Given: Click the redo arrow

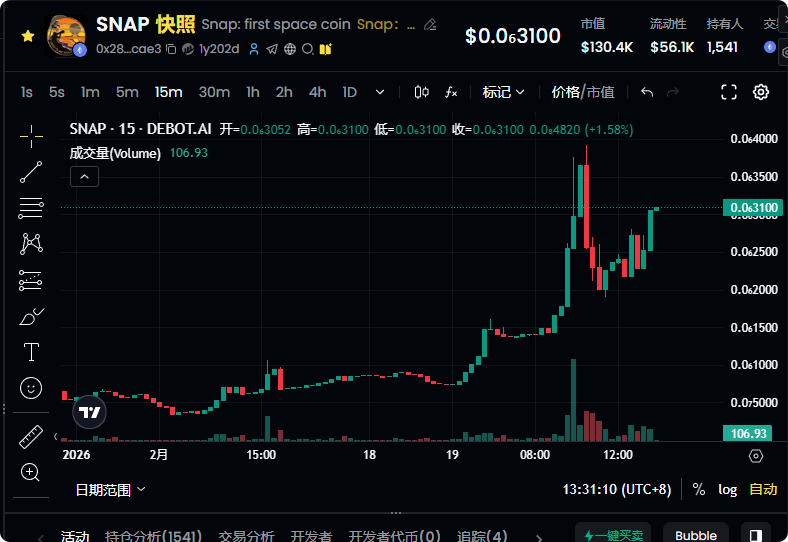Looking at the screenshot, I should coord(673,92).
